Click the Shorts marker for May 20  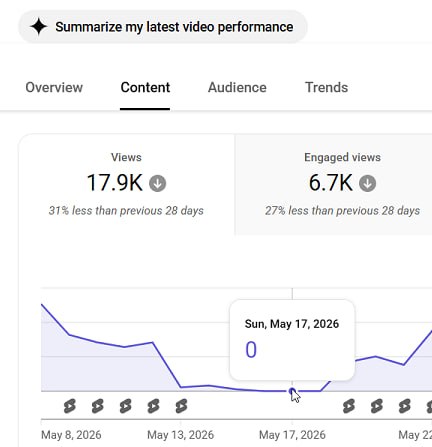(377, 406)
